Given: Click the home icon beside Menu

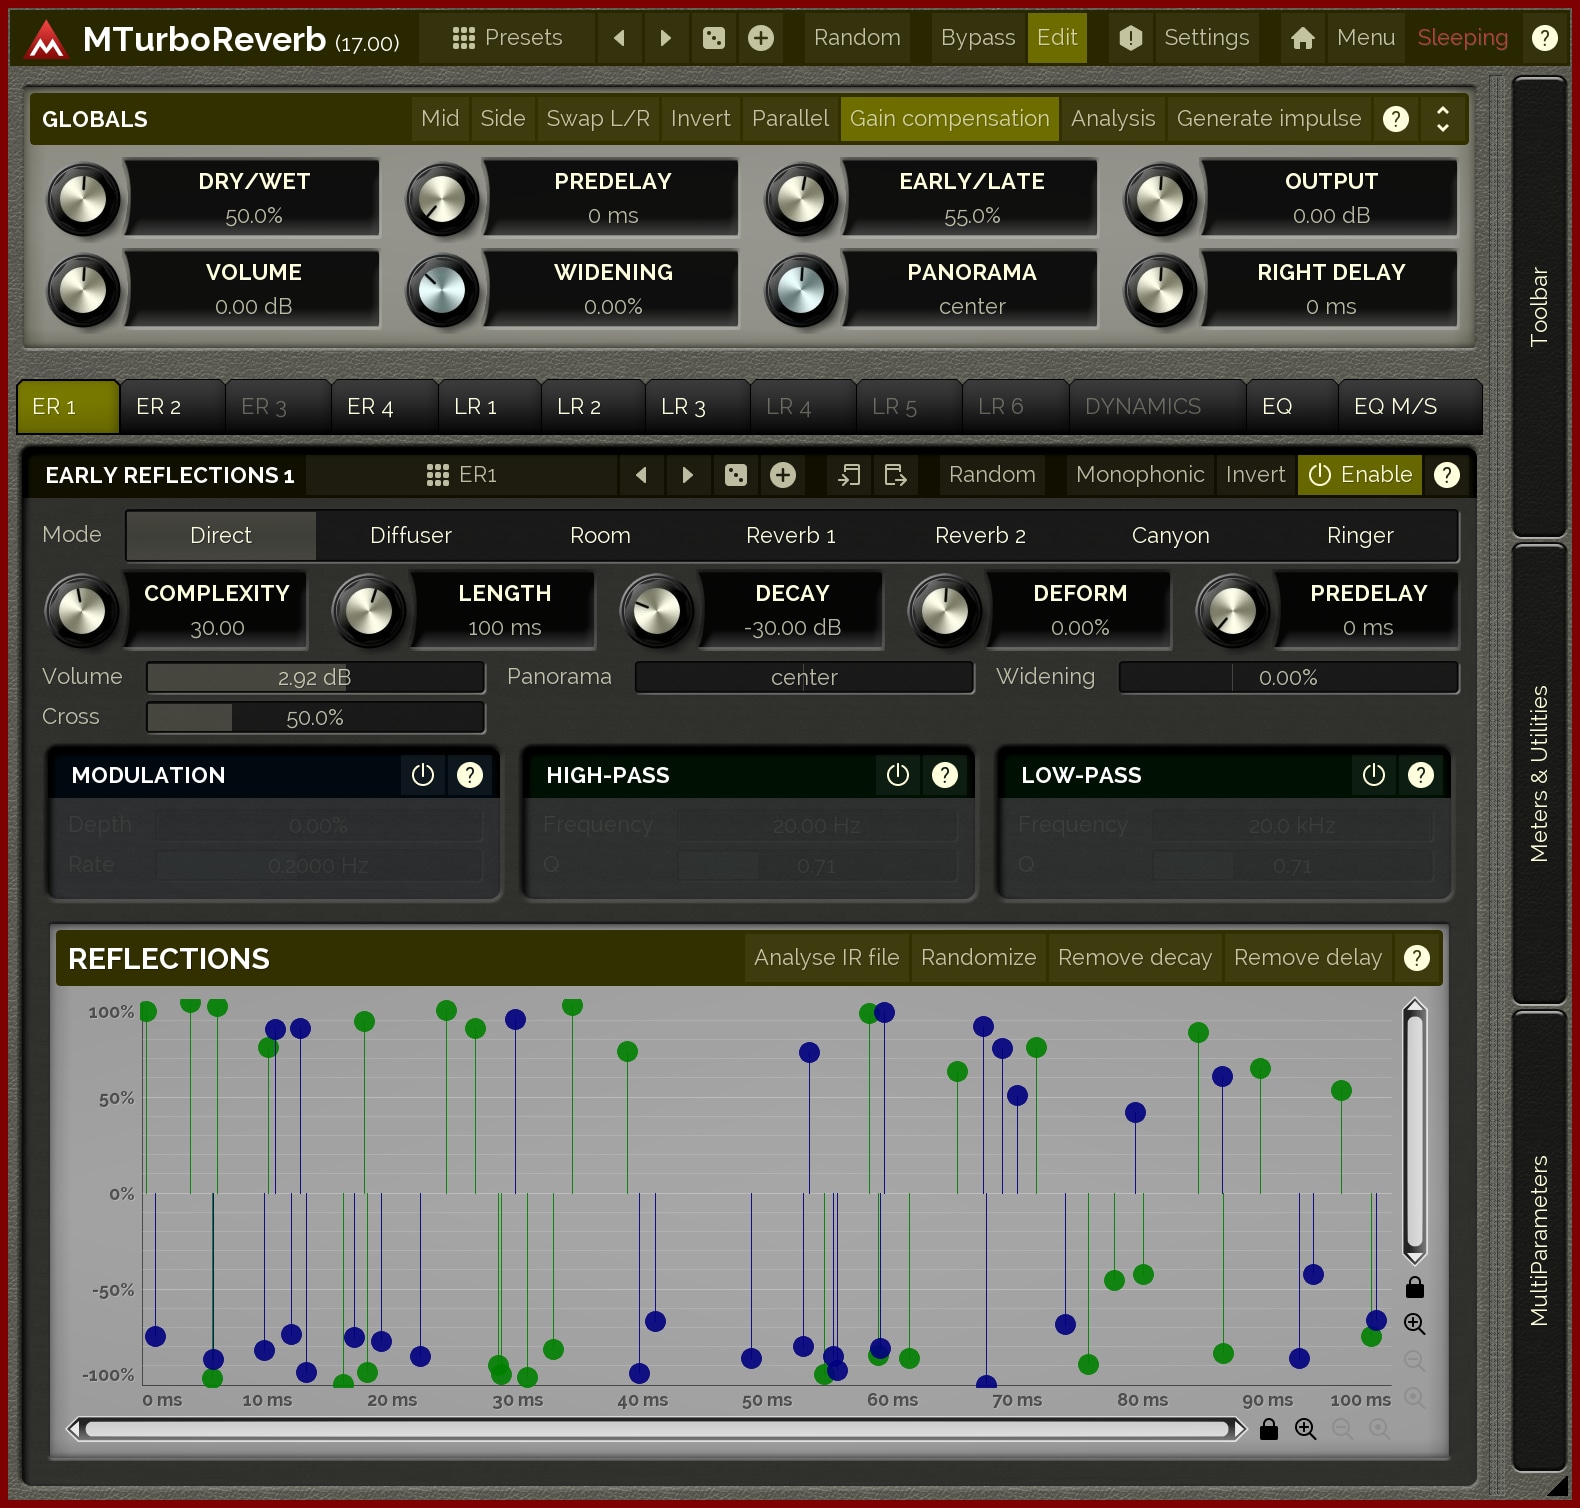Looking at the screenshot, I should 1302,38.
